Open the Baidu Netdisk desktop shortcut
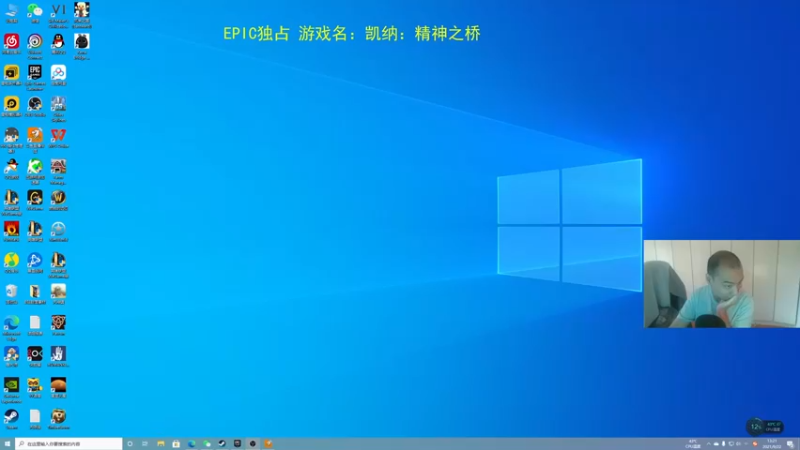 coord(58,75)
